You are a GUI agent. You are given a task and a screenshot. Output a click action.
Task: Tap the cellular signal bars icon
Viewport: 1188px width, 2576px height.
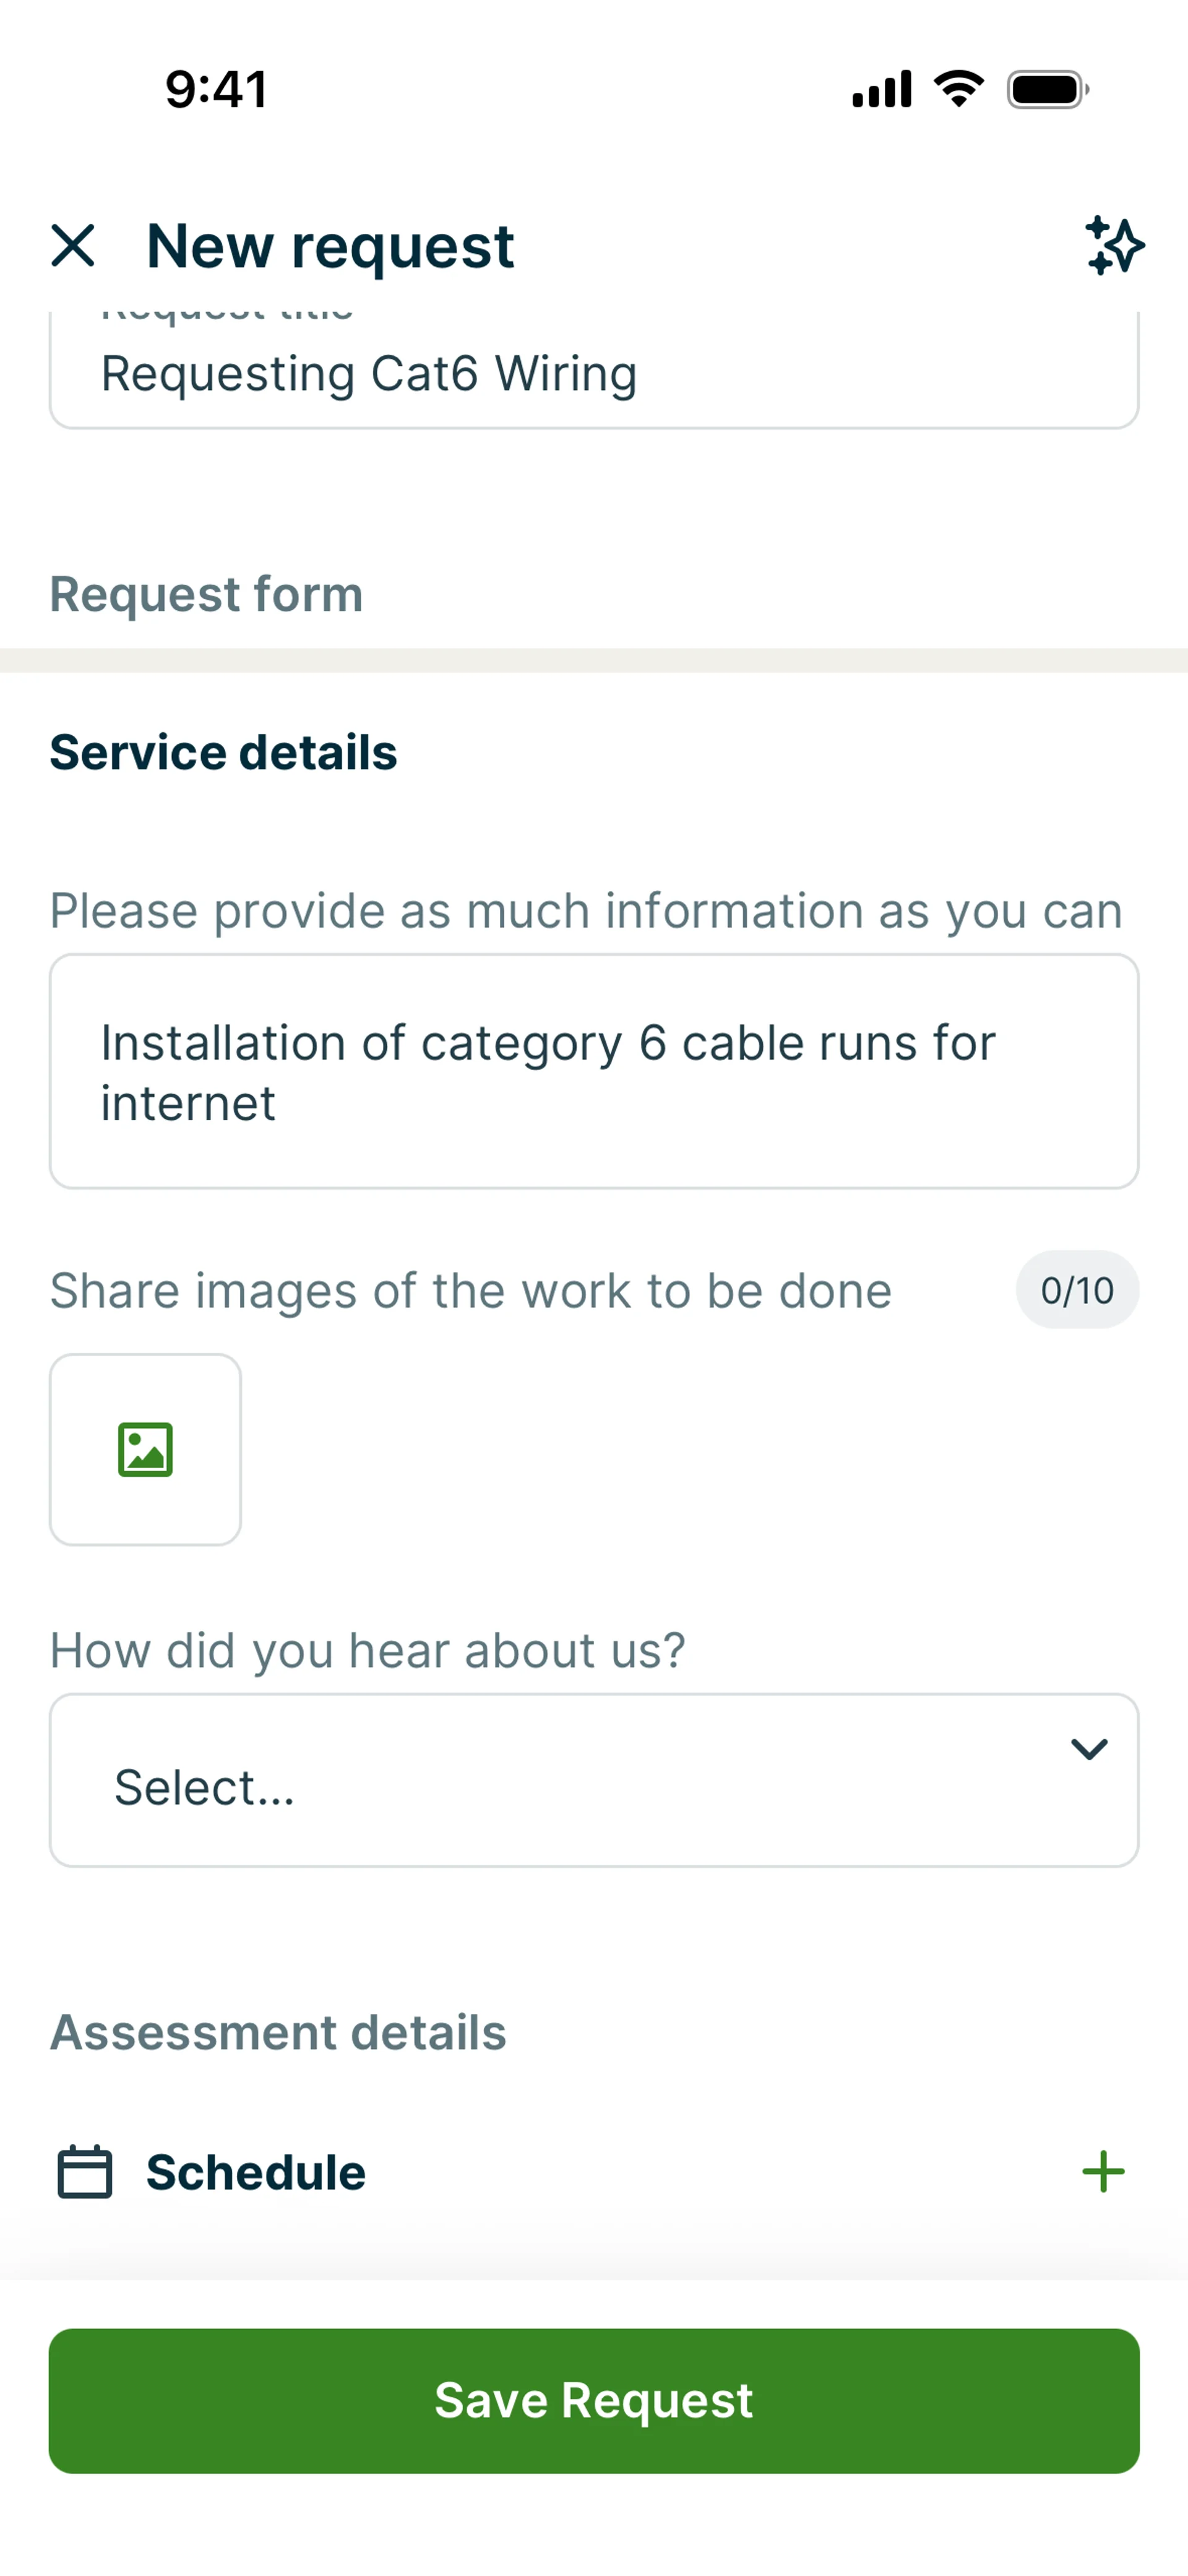point(881,89)
